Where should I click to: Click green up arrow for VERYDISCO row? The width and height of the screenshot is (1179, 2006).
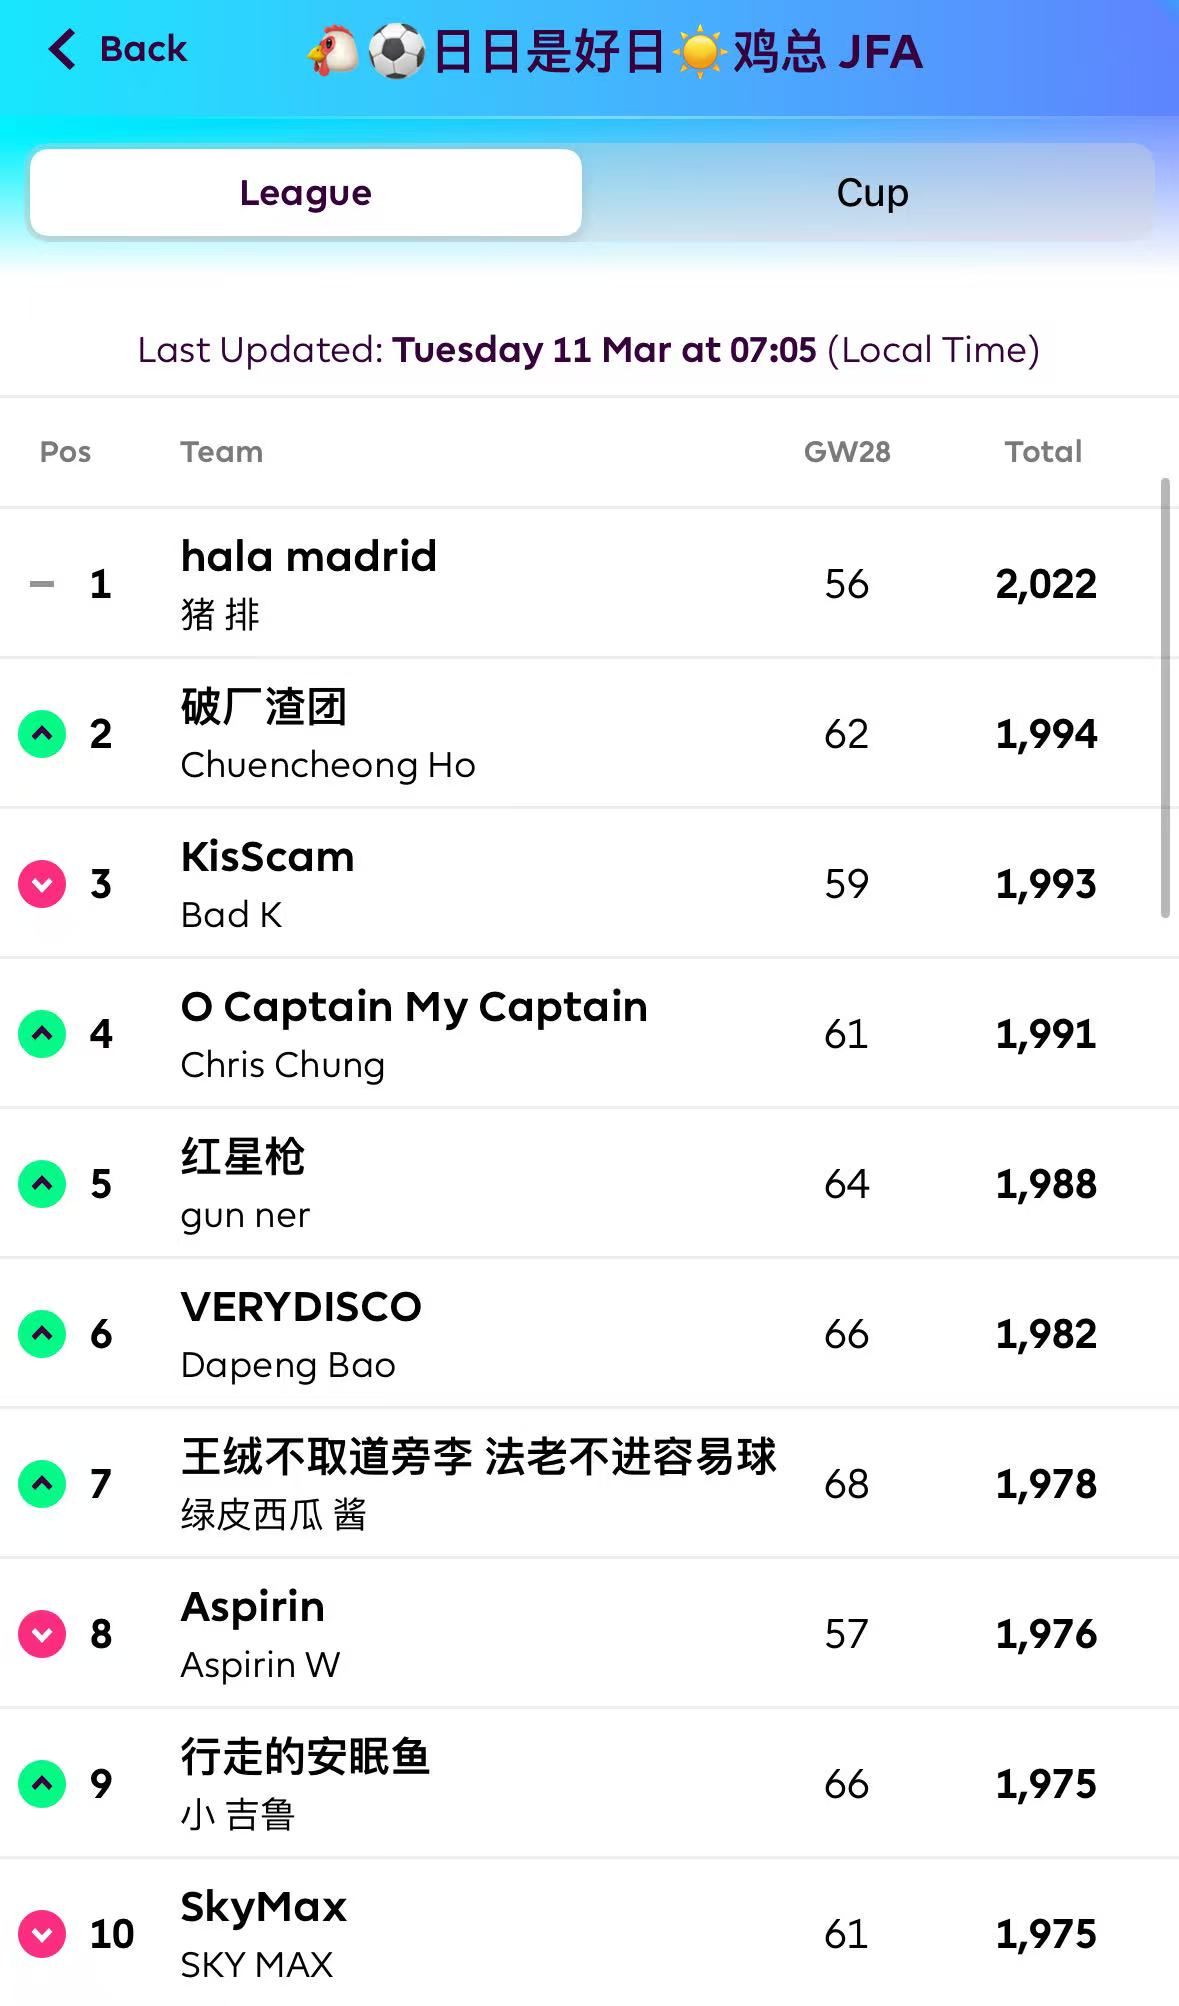click(x=42, y=1334)
